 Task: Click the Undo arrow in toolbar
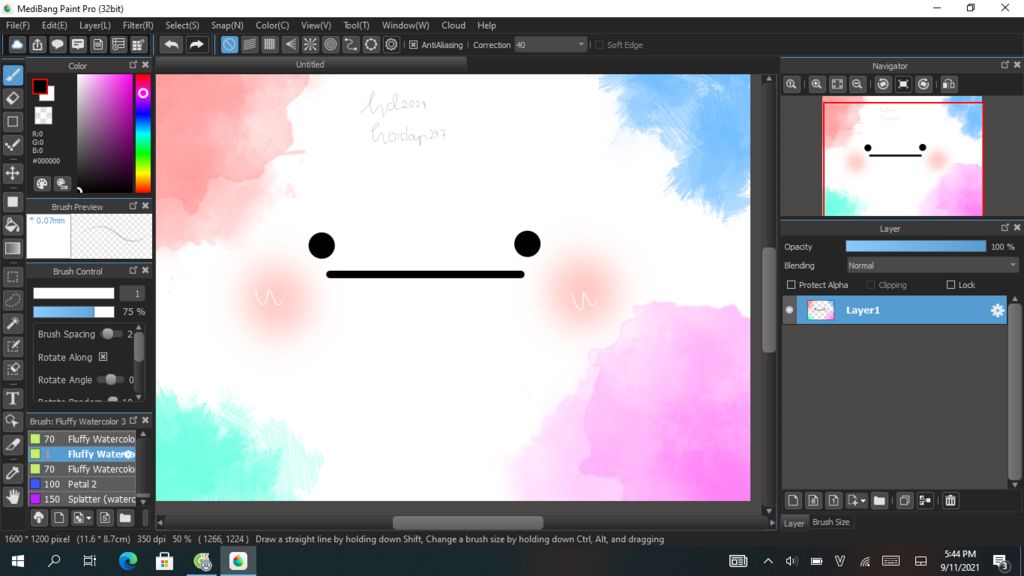coord(172,44)
